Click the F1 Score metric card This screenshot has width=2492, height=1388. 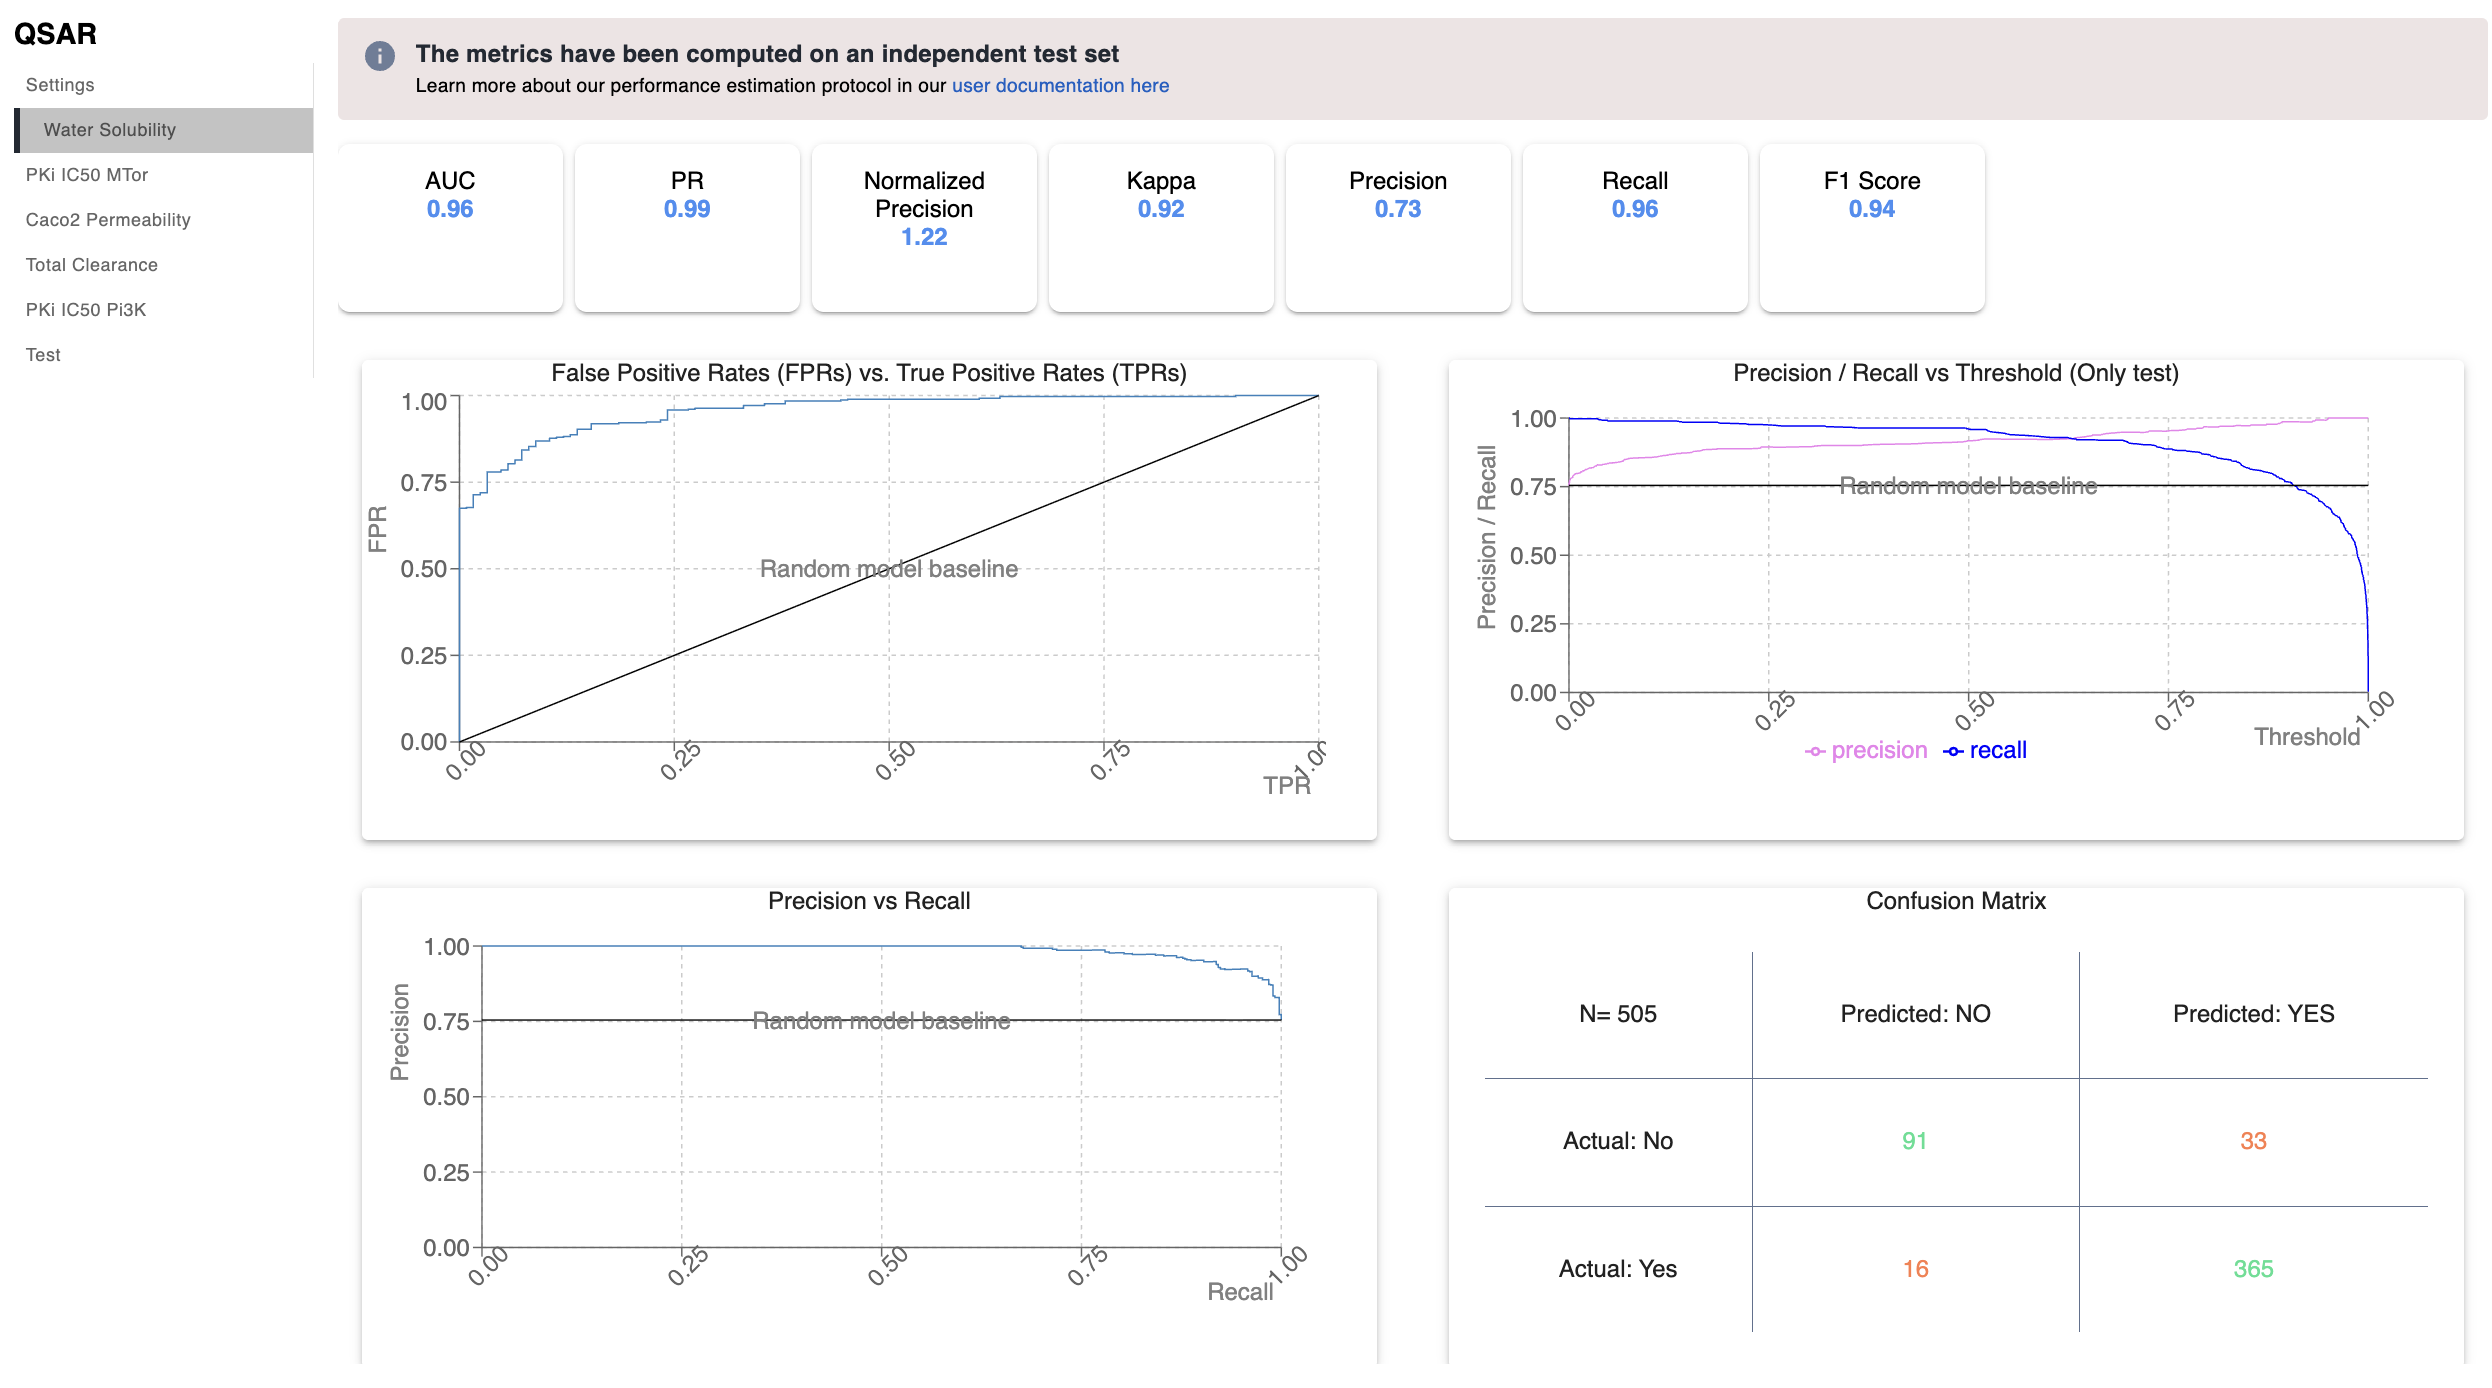(1872, 228)
